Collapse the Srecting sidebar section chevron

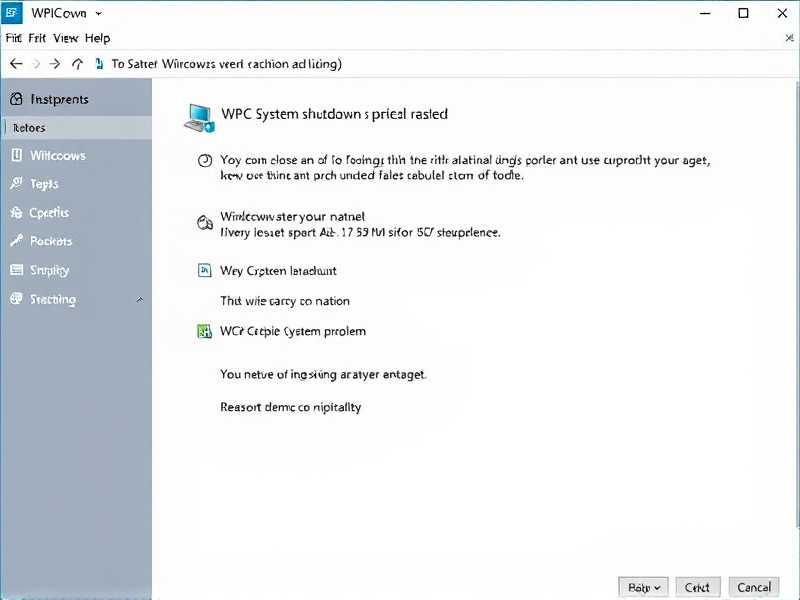[139, 300]
